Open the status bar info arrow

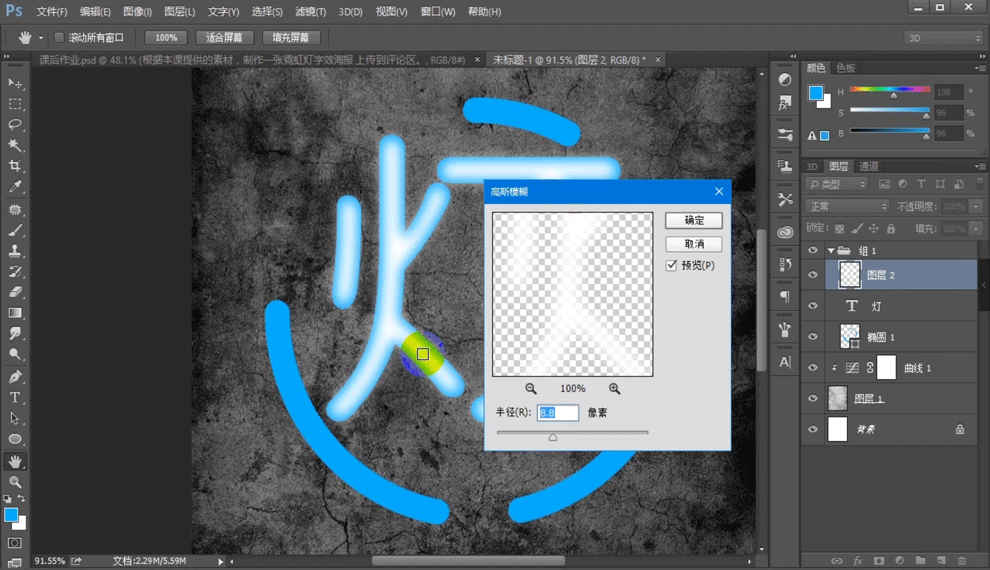220,561
